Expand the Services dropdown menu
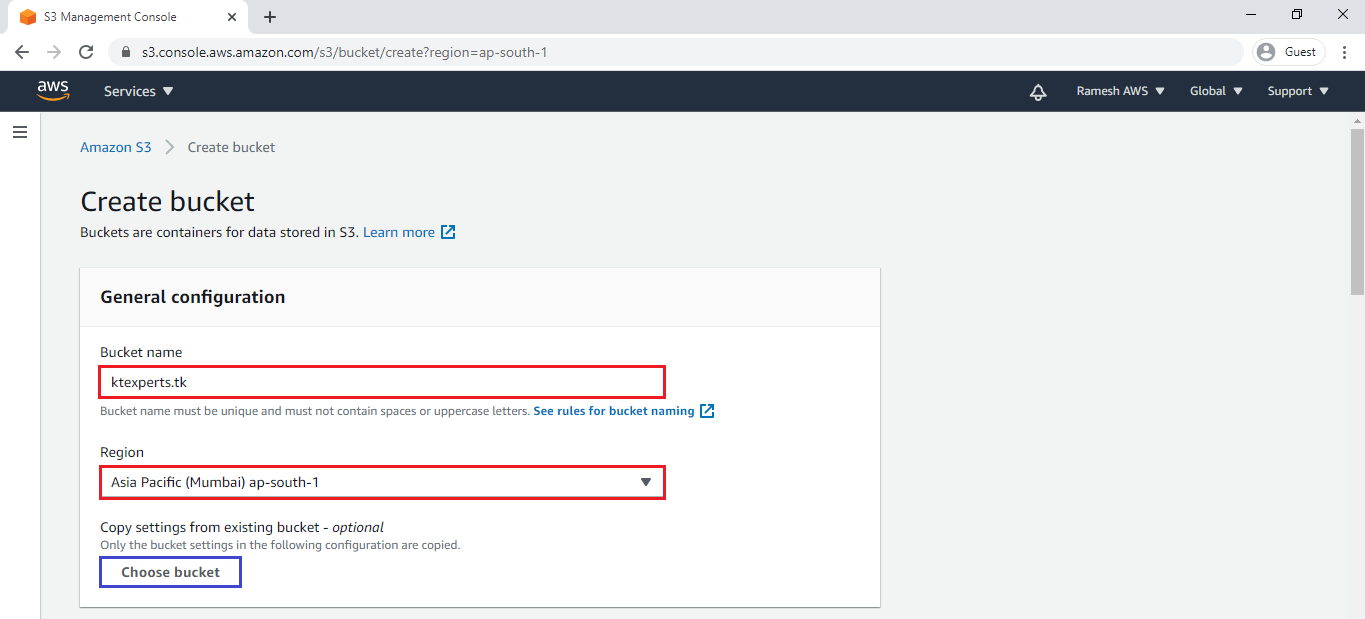 [139, 91]
